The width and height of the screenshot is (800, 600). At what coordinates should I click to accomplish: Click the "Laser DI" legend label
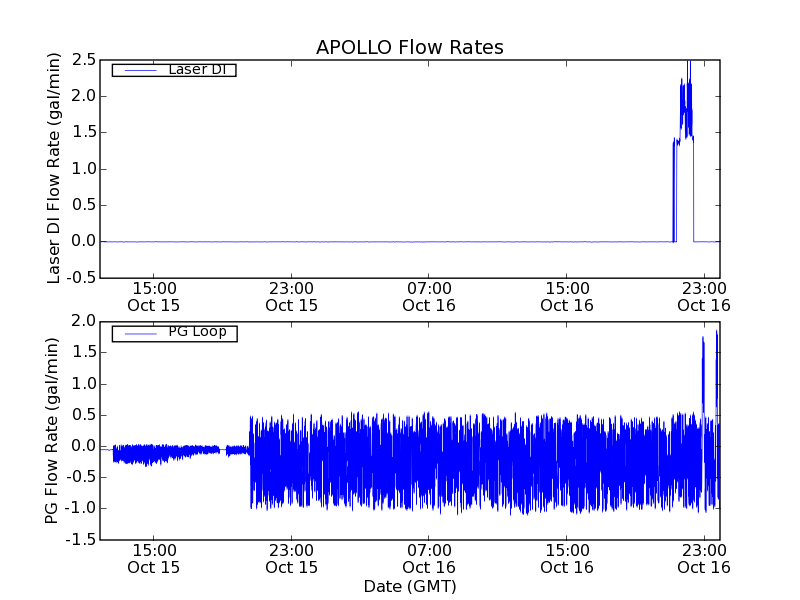pyautogui.click(x=197, y=69)
